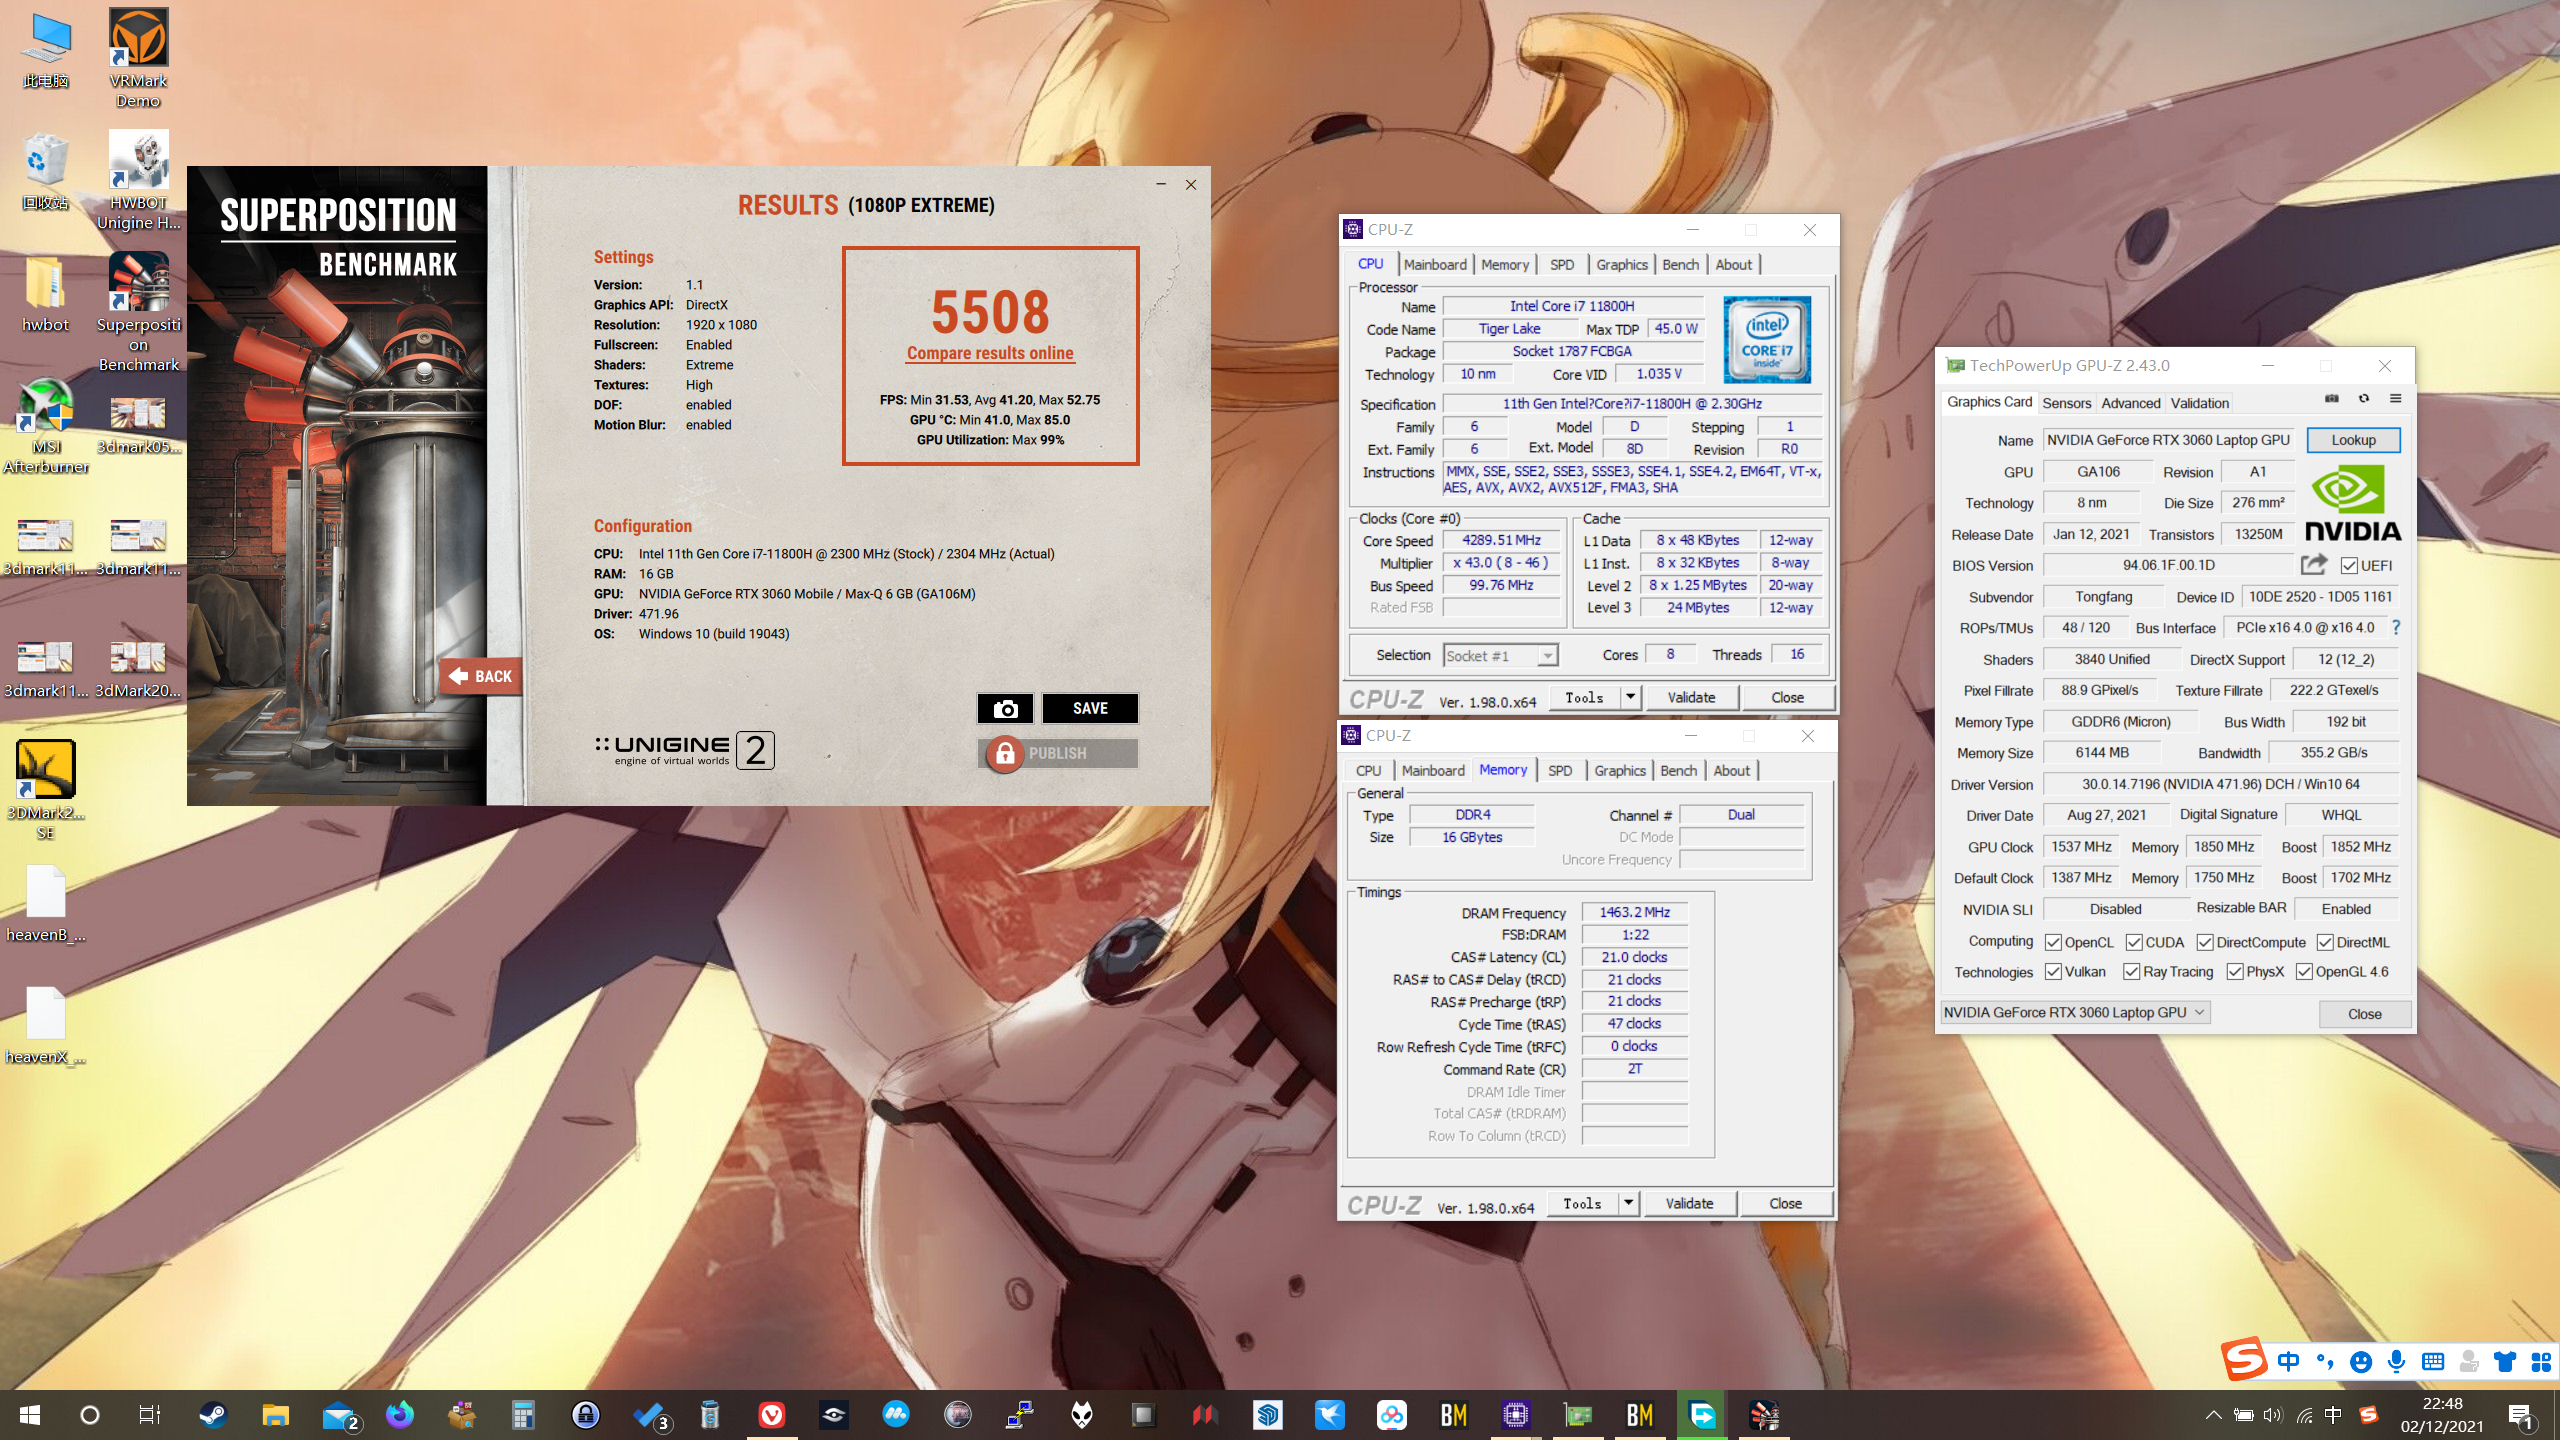Open the volume control in the system tray

coord(2273,1415)
